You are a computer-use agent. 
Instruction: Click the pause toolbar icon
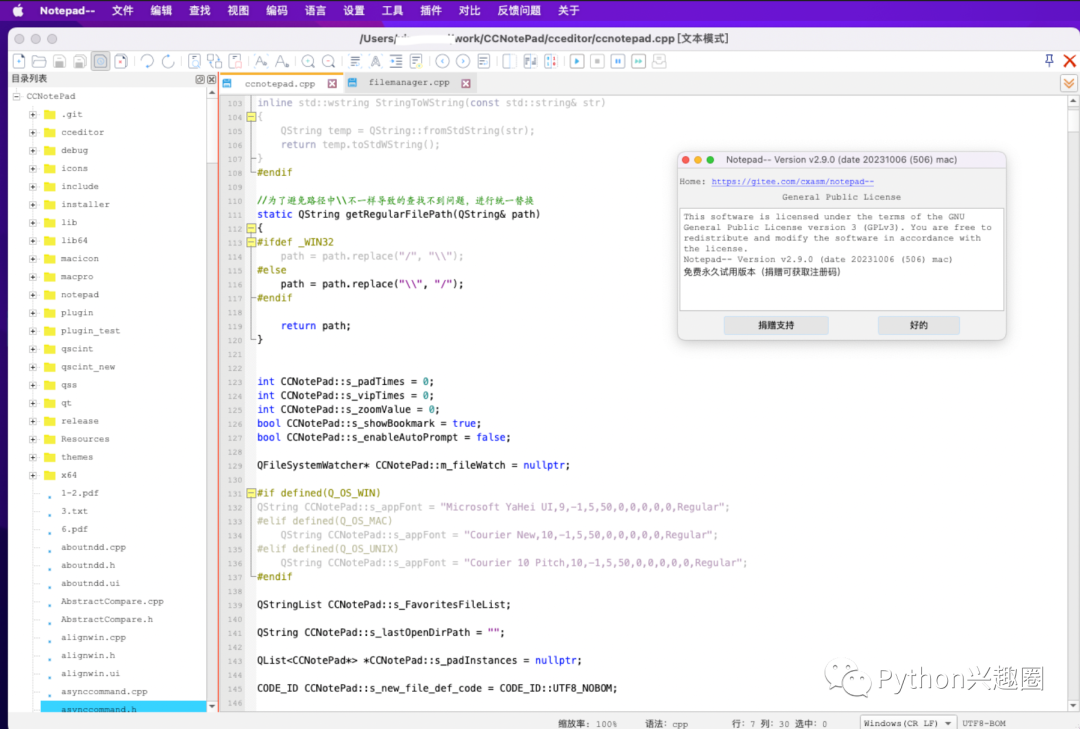[618, 61]
